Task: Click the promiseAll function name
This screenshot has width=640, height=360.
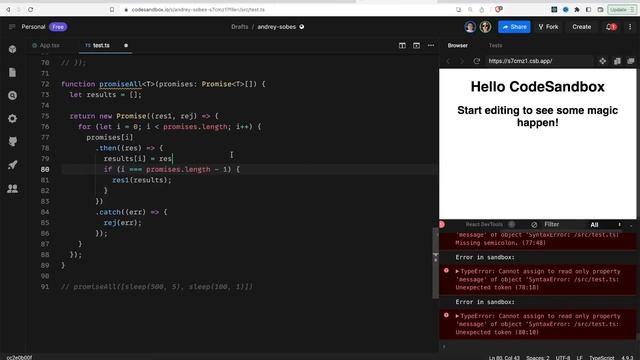Action: tap(120, 84)
